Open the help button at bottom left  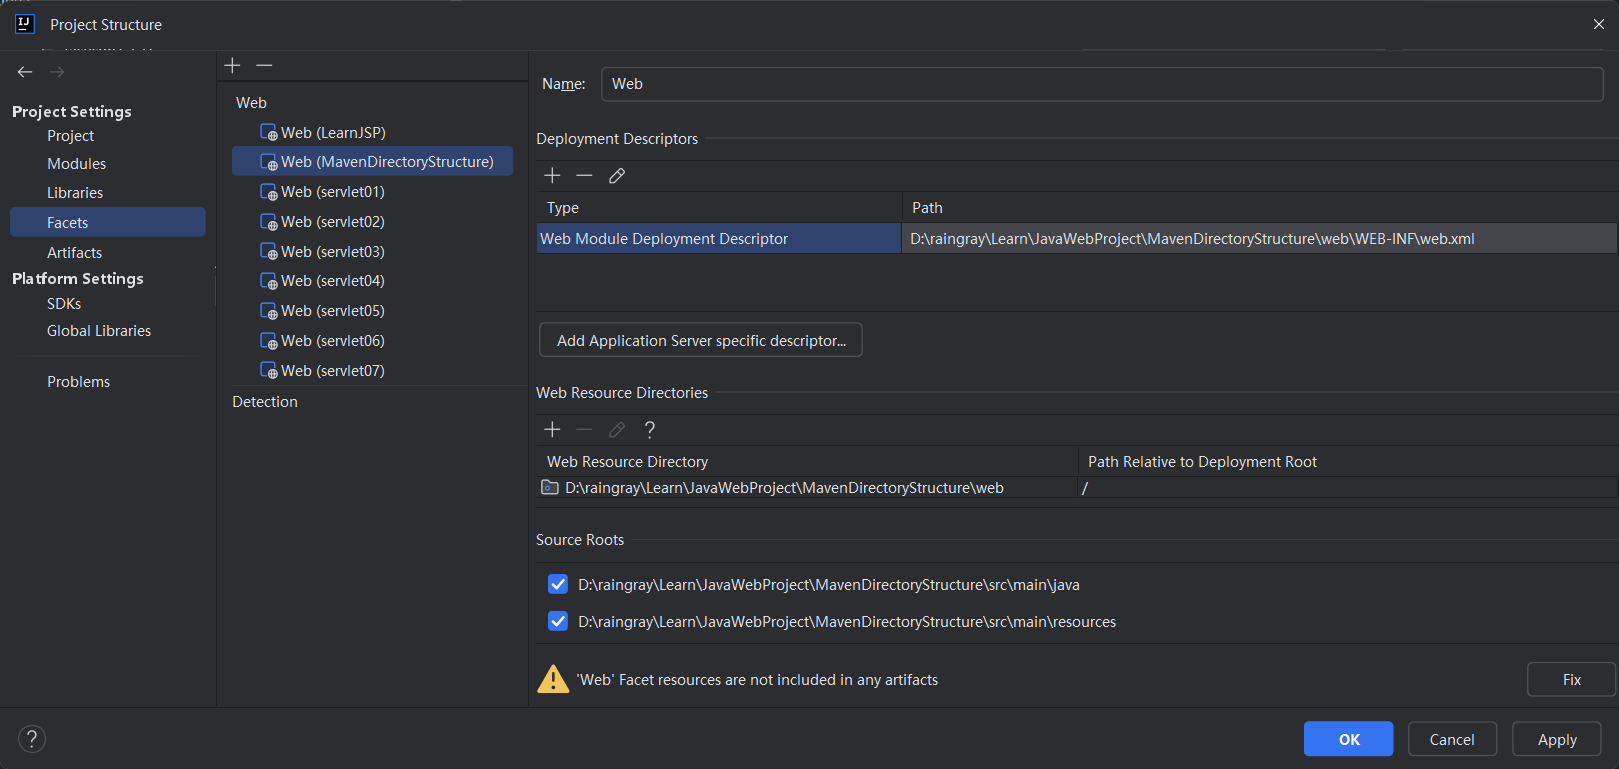click(32, 739)
